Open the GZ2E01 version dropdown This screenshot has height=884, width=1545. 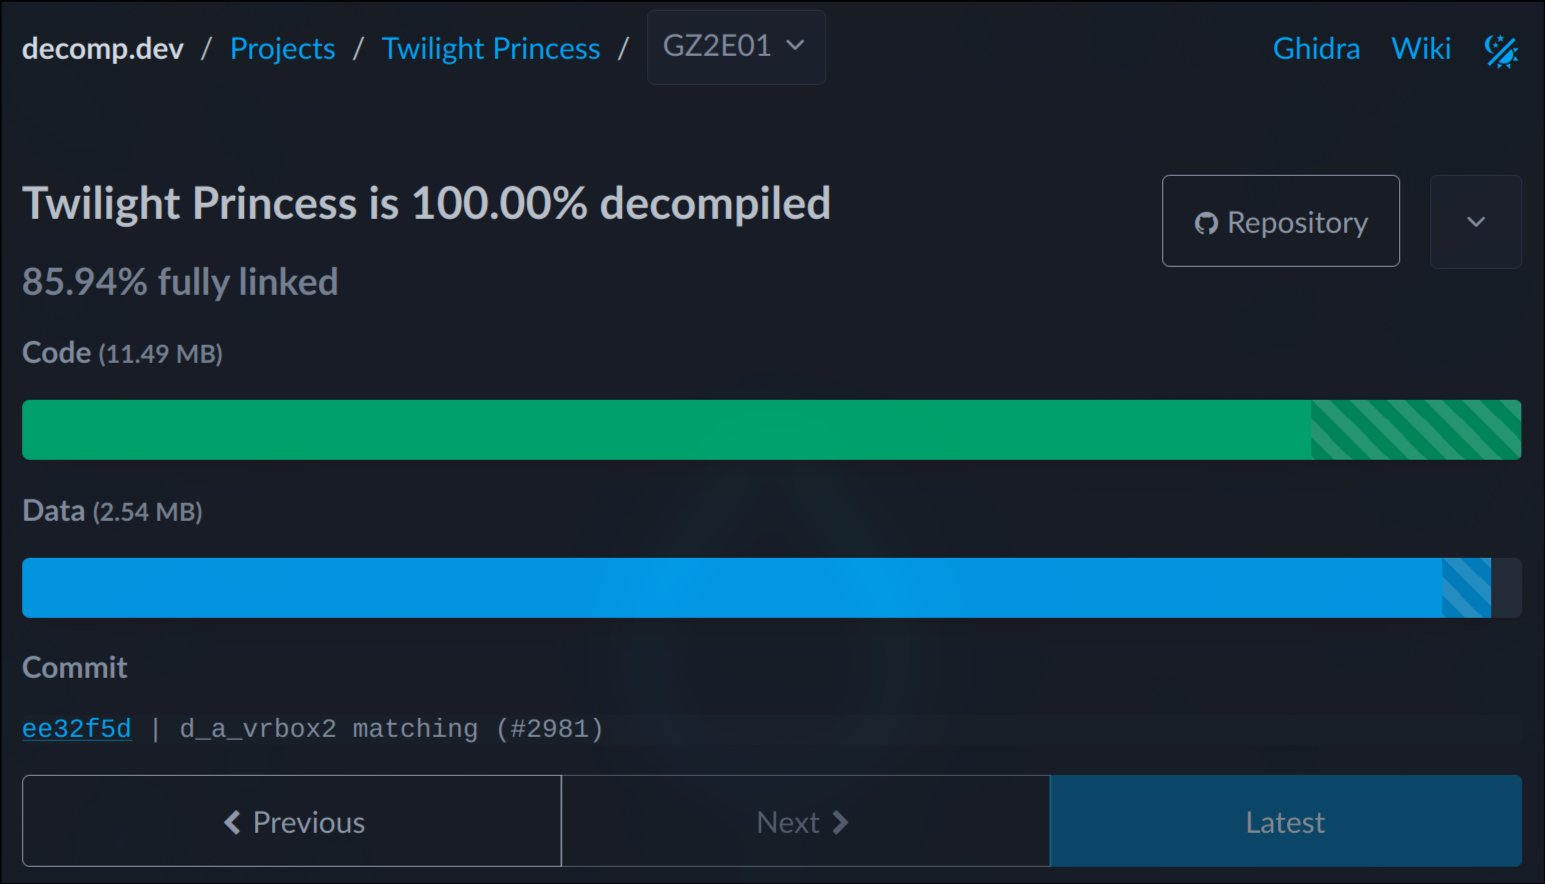[x=736, y=47]
